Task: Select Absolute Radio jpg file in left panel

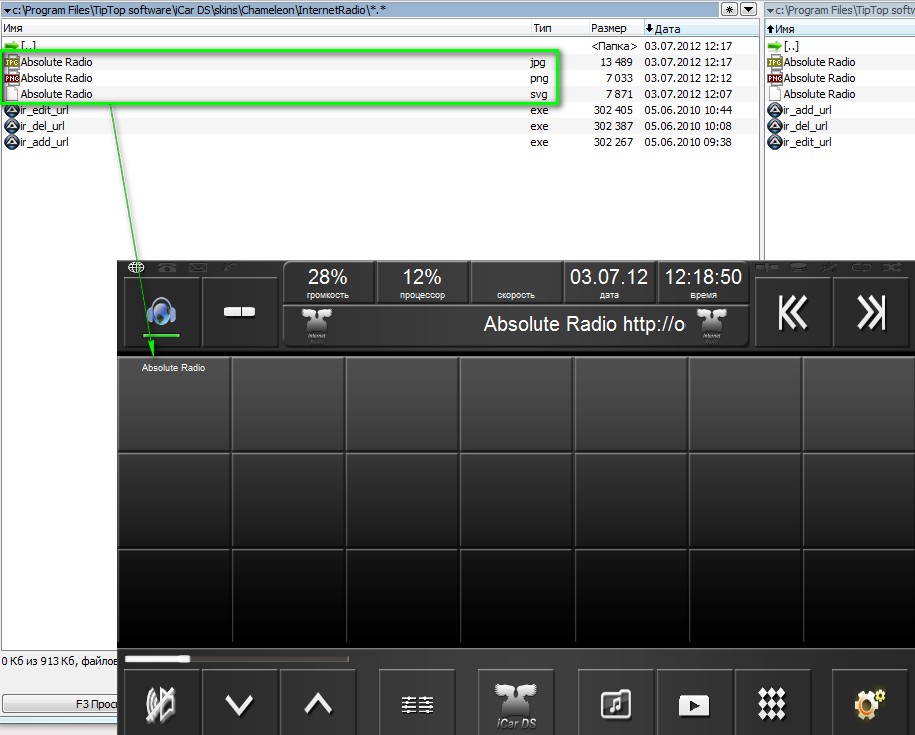Action: point(379,62)
